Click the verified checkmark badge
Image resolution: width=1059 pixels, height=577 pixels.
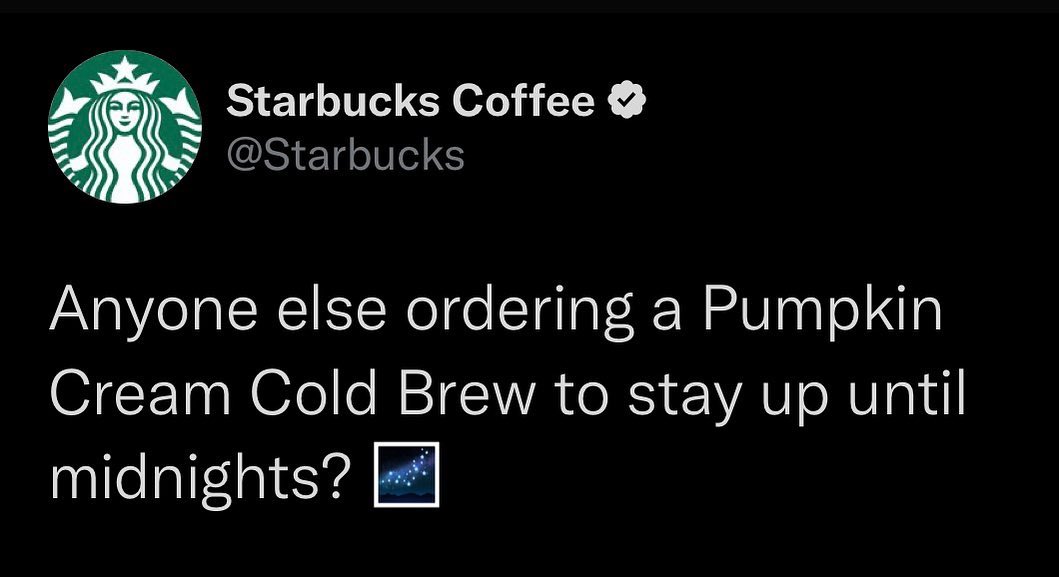point(629,101)
